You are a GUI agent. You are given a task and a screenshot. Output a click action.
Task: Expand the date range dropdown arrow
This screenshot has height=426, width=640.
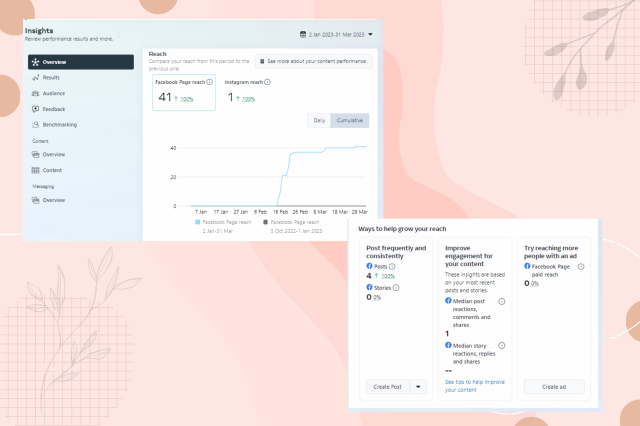[370, 34]
